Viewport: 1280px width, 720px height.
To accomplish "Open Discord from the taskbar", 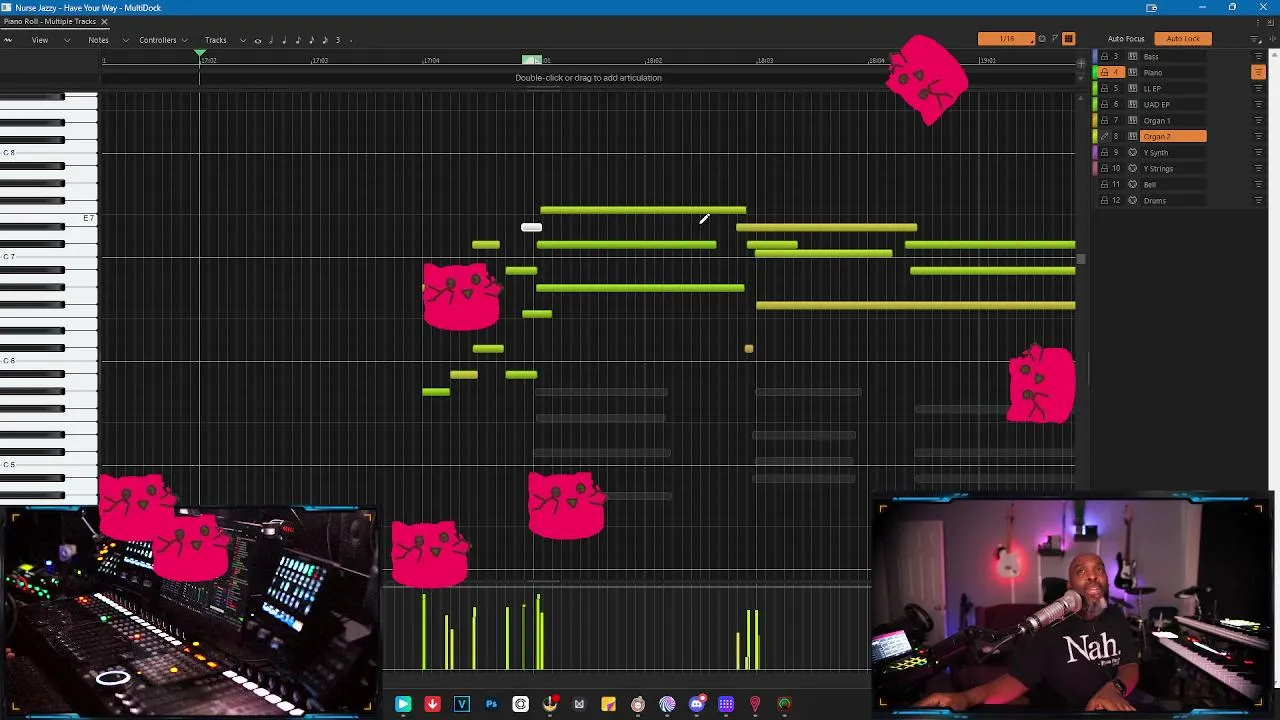I will click(x=697, y=705).
